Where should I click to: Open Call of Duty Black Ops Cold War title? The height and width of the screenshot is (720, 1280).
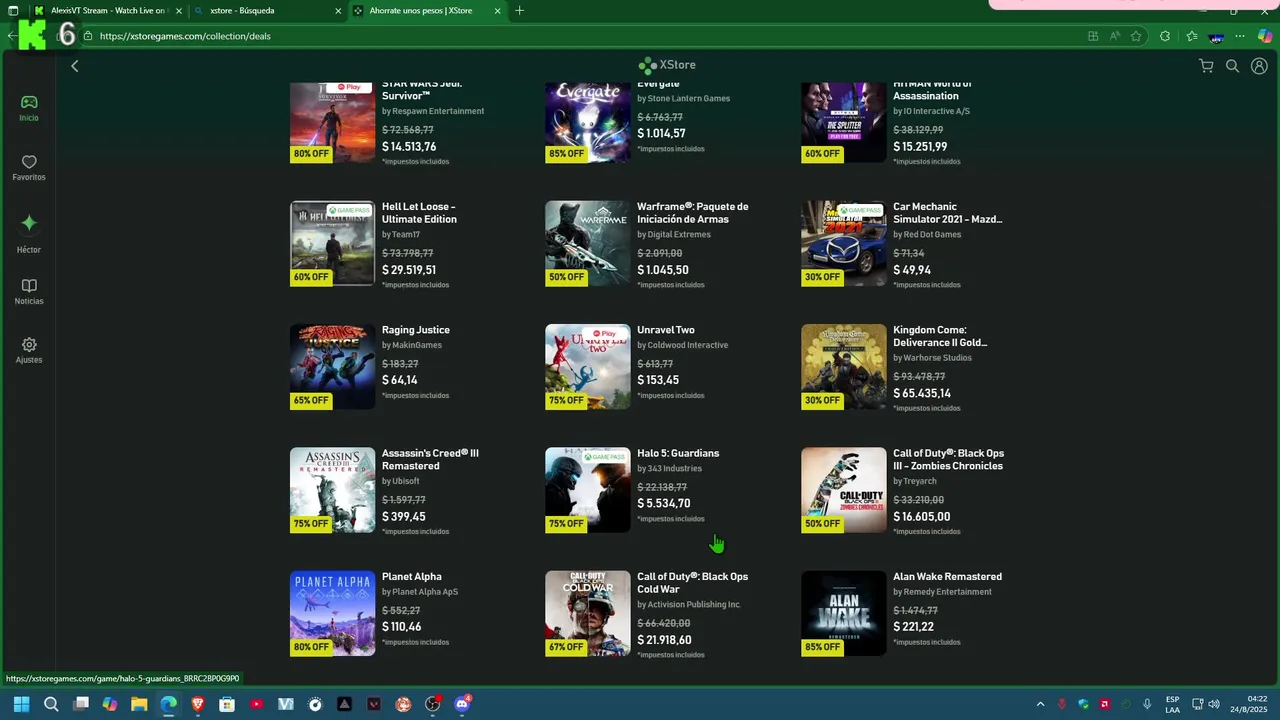click(692, 583)
